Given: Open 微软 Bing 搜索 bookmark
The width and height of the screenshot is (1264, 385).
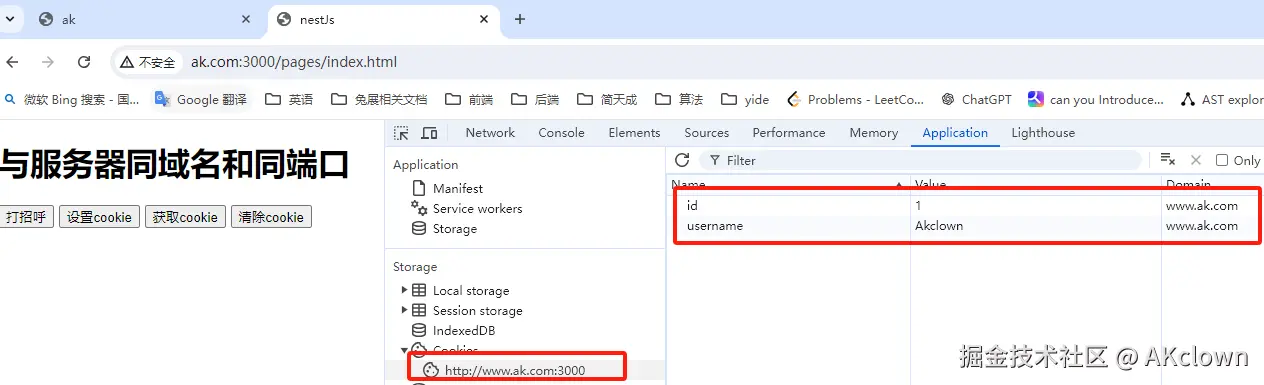Looking at the screenshot, I should point(72,99).
